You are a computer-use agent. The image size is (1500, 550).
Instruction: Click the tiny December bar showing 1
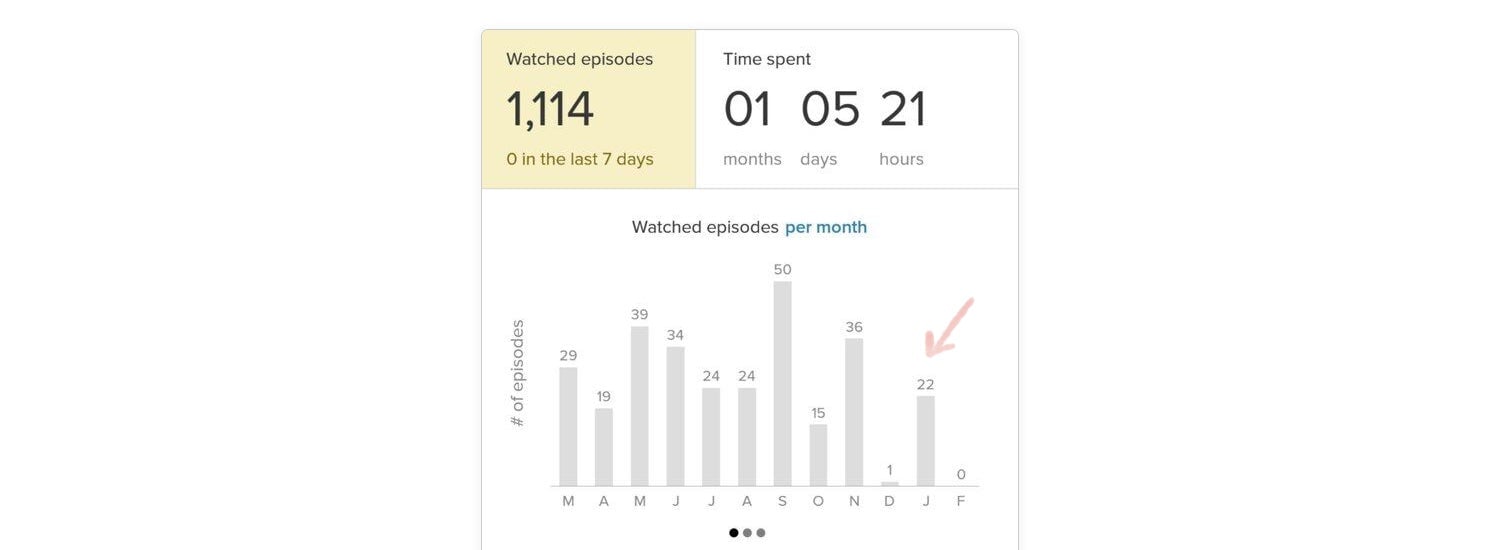pyautogui.click(x=890, y=484)
